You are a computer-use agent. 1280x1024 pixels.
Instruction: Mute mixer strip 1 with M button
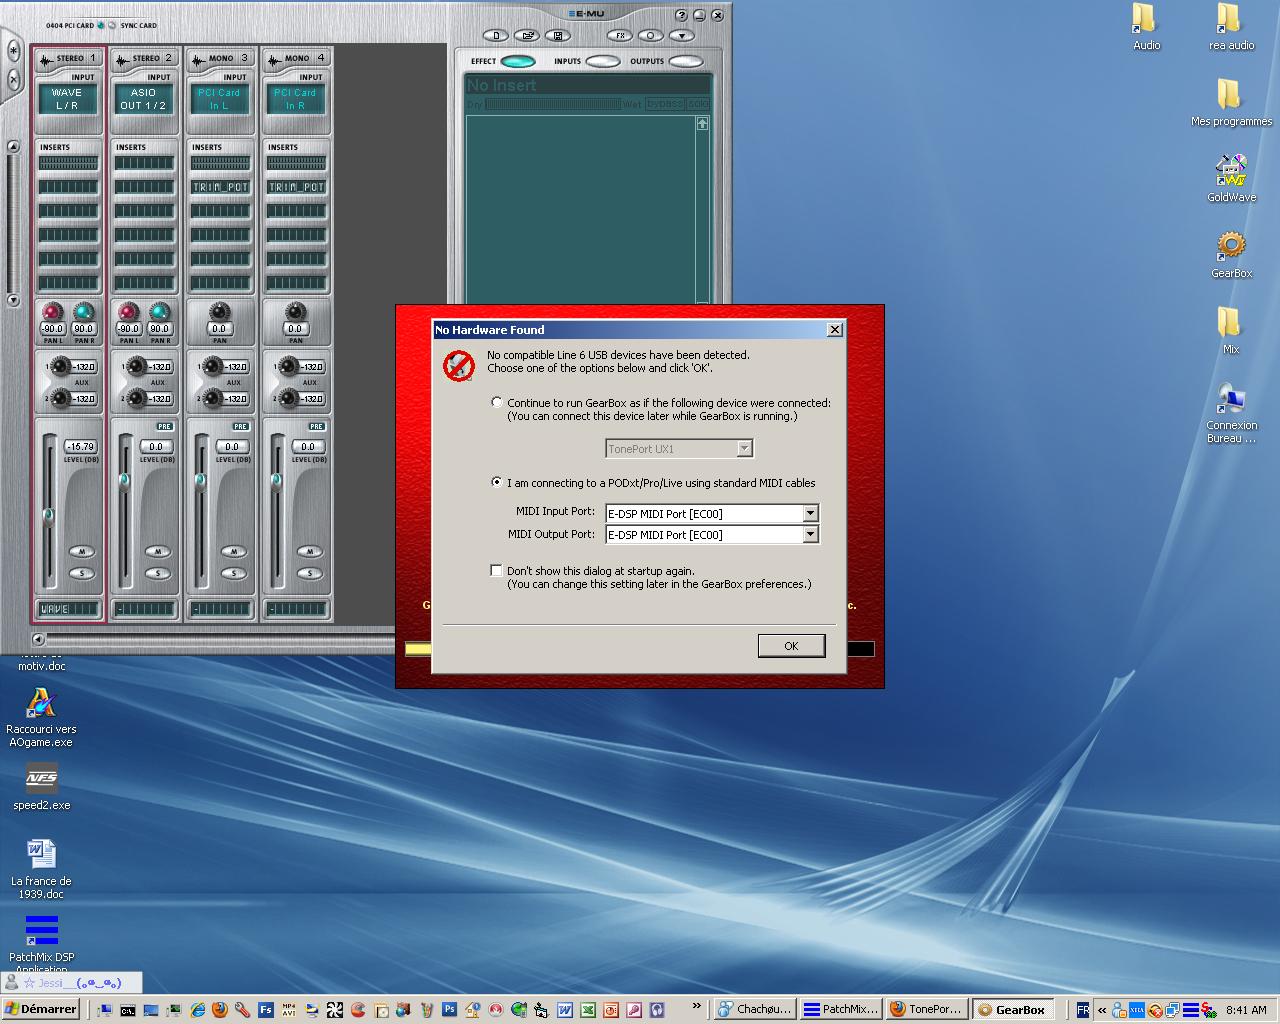tap(82, 551)
